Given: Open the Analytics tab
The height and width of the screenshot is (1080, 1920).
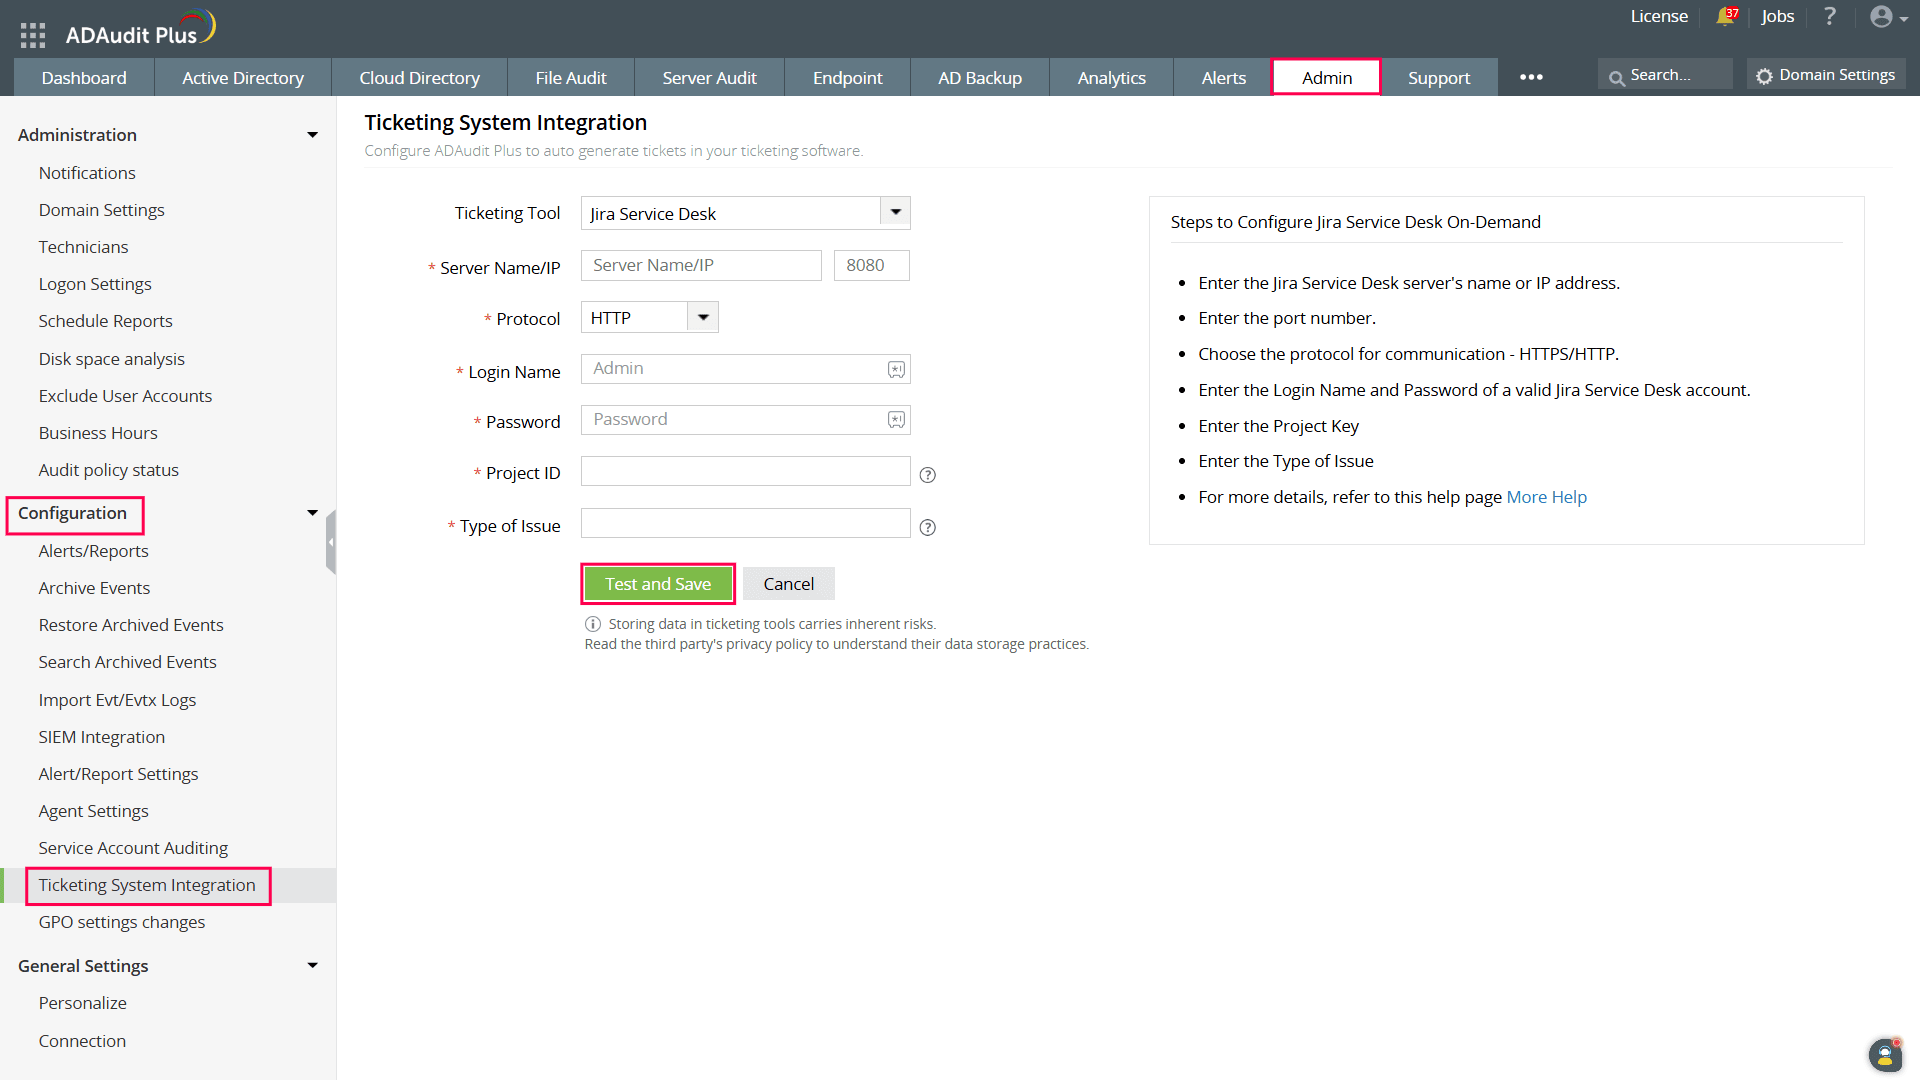Looking at the screenshot, I should click(1111, 78).
